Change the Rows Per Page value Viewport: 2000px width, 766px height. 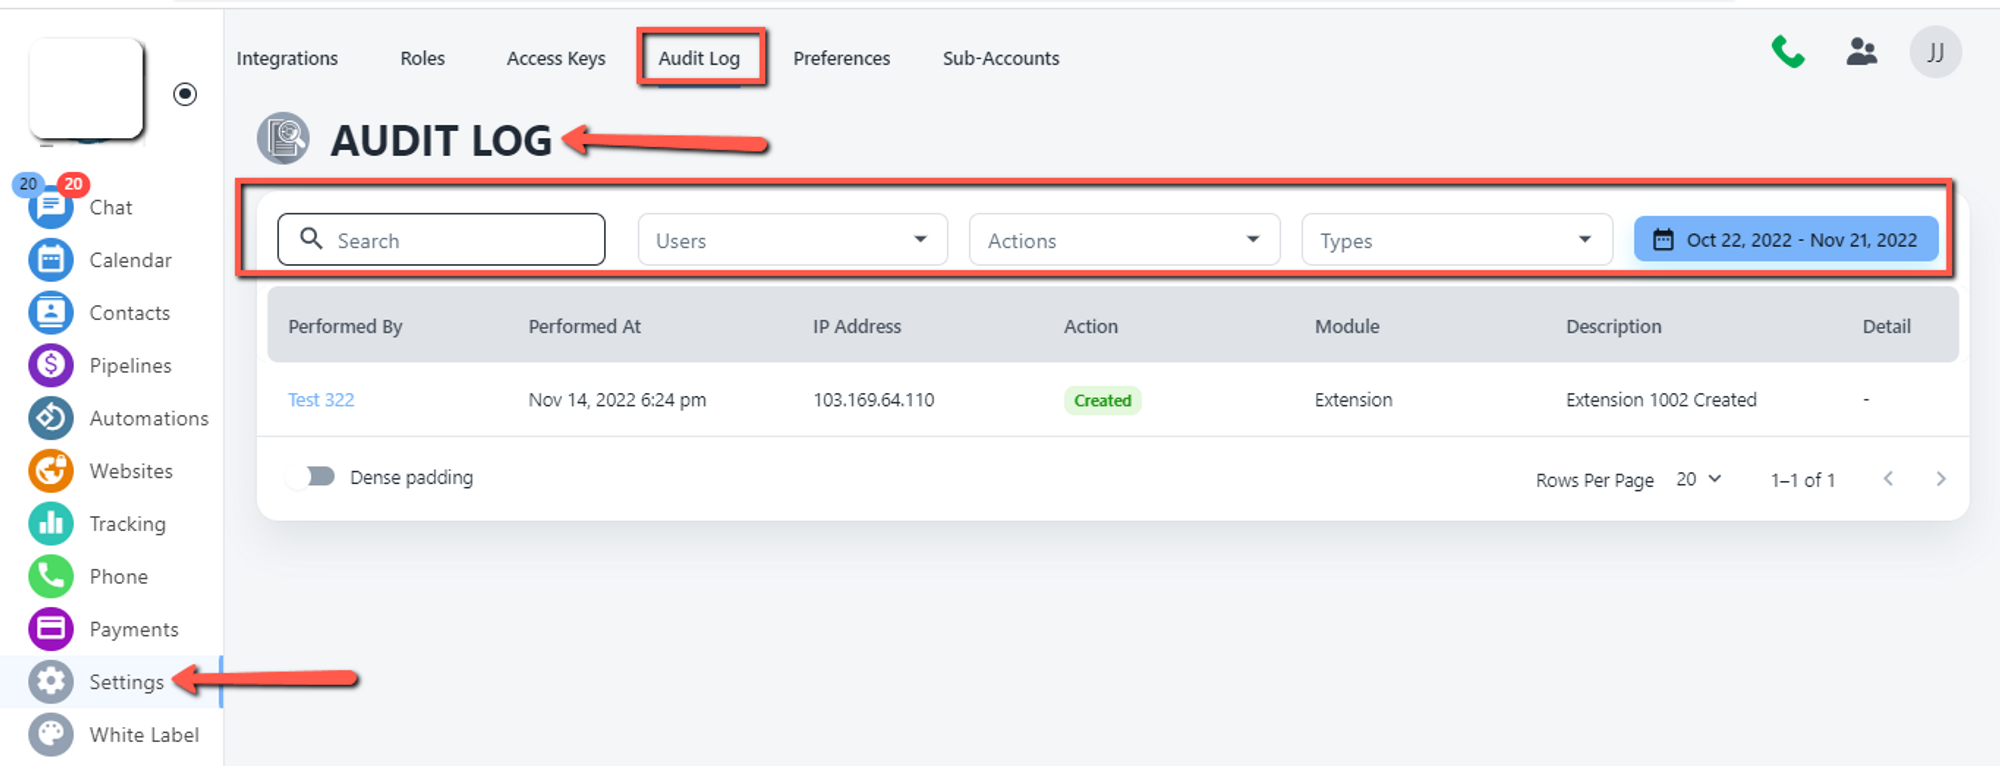1698,479
